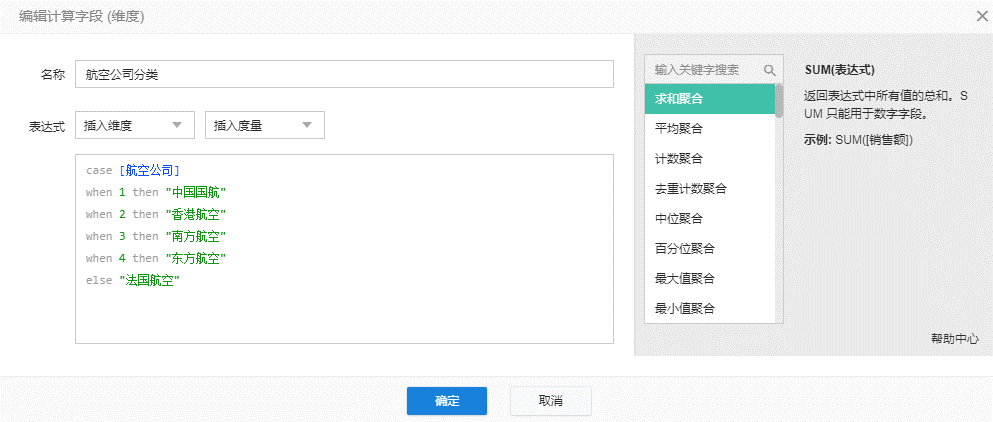Select 平均聚合 function
993x422 pixels.
[x=709, y=129]
